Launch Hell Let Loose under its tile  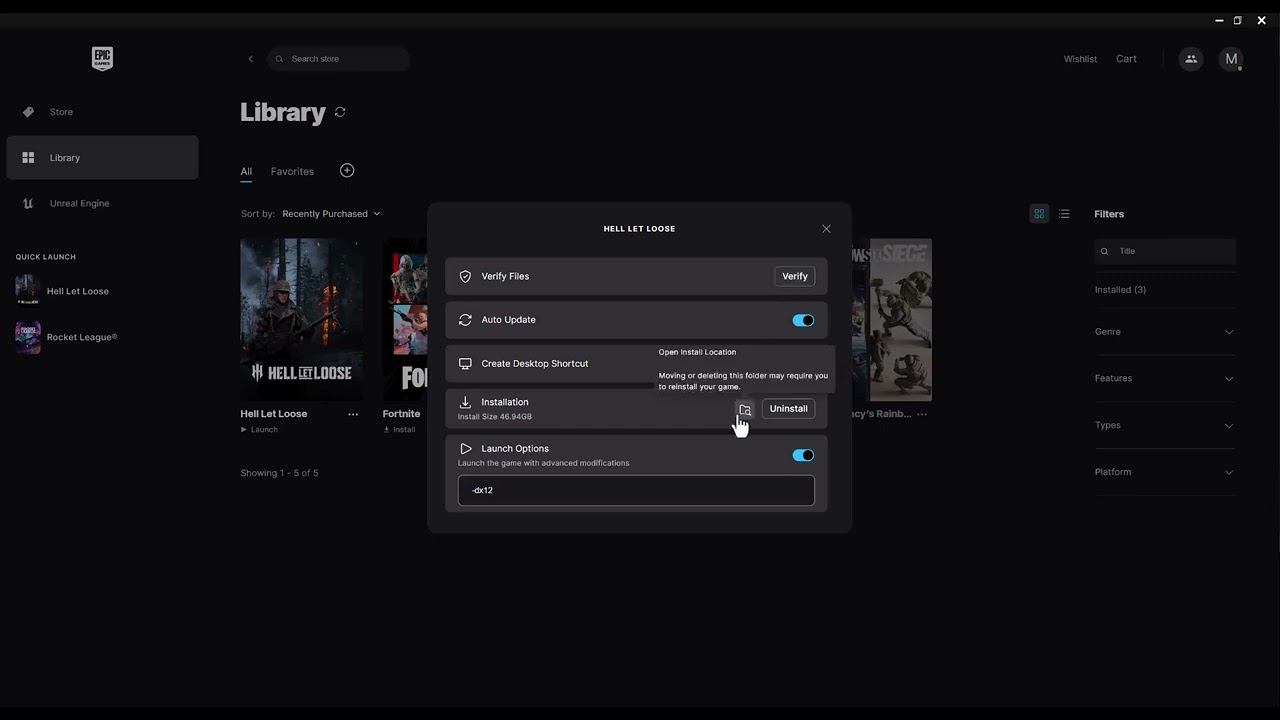(259, 430)
